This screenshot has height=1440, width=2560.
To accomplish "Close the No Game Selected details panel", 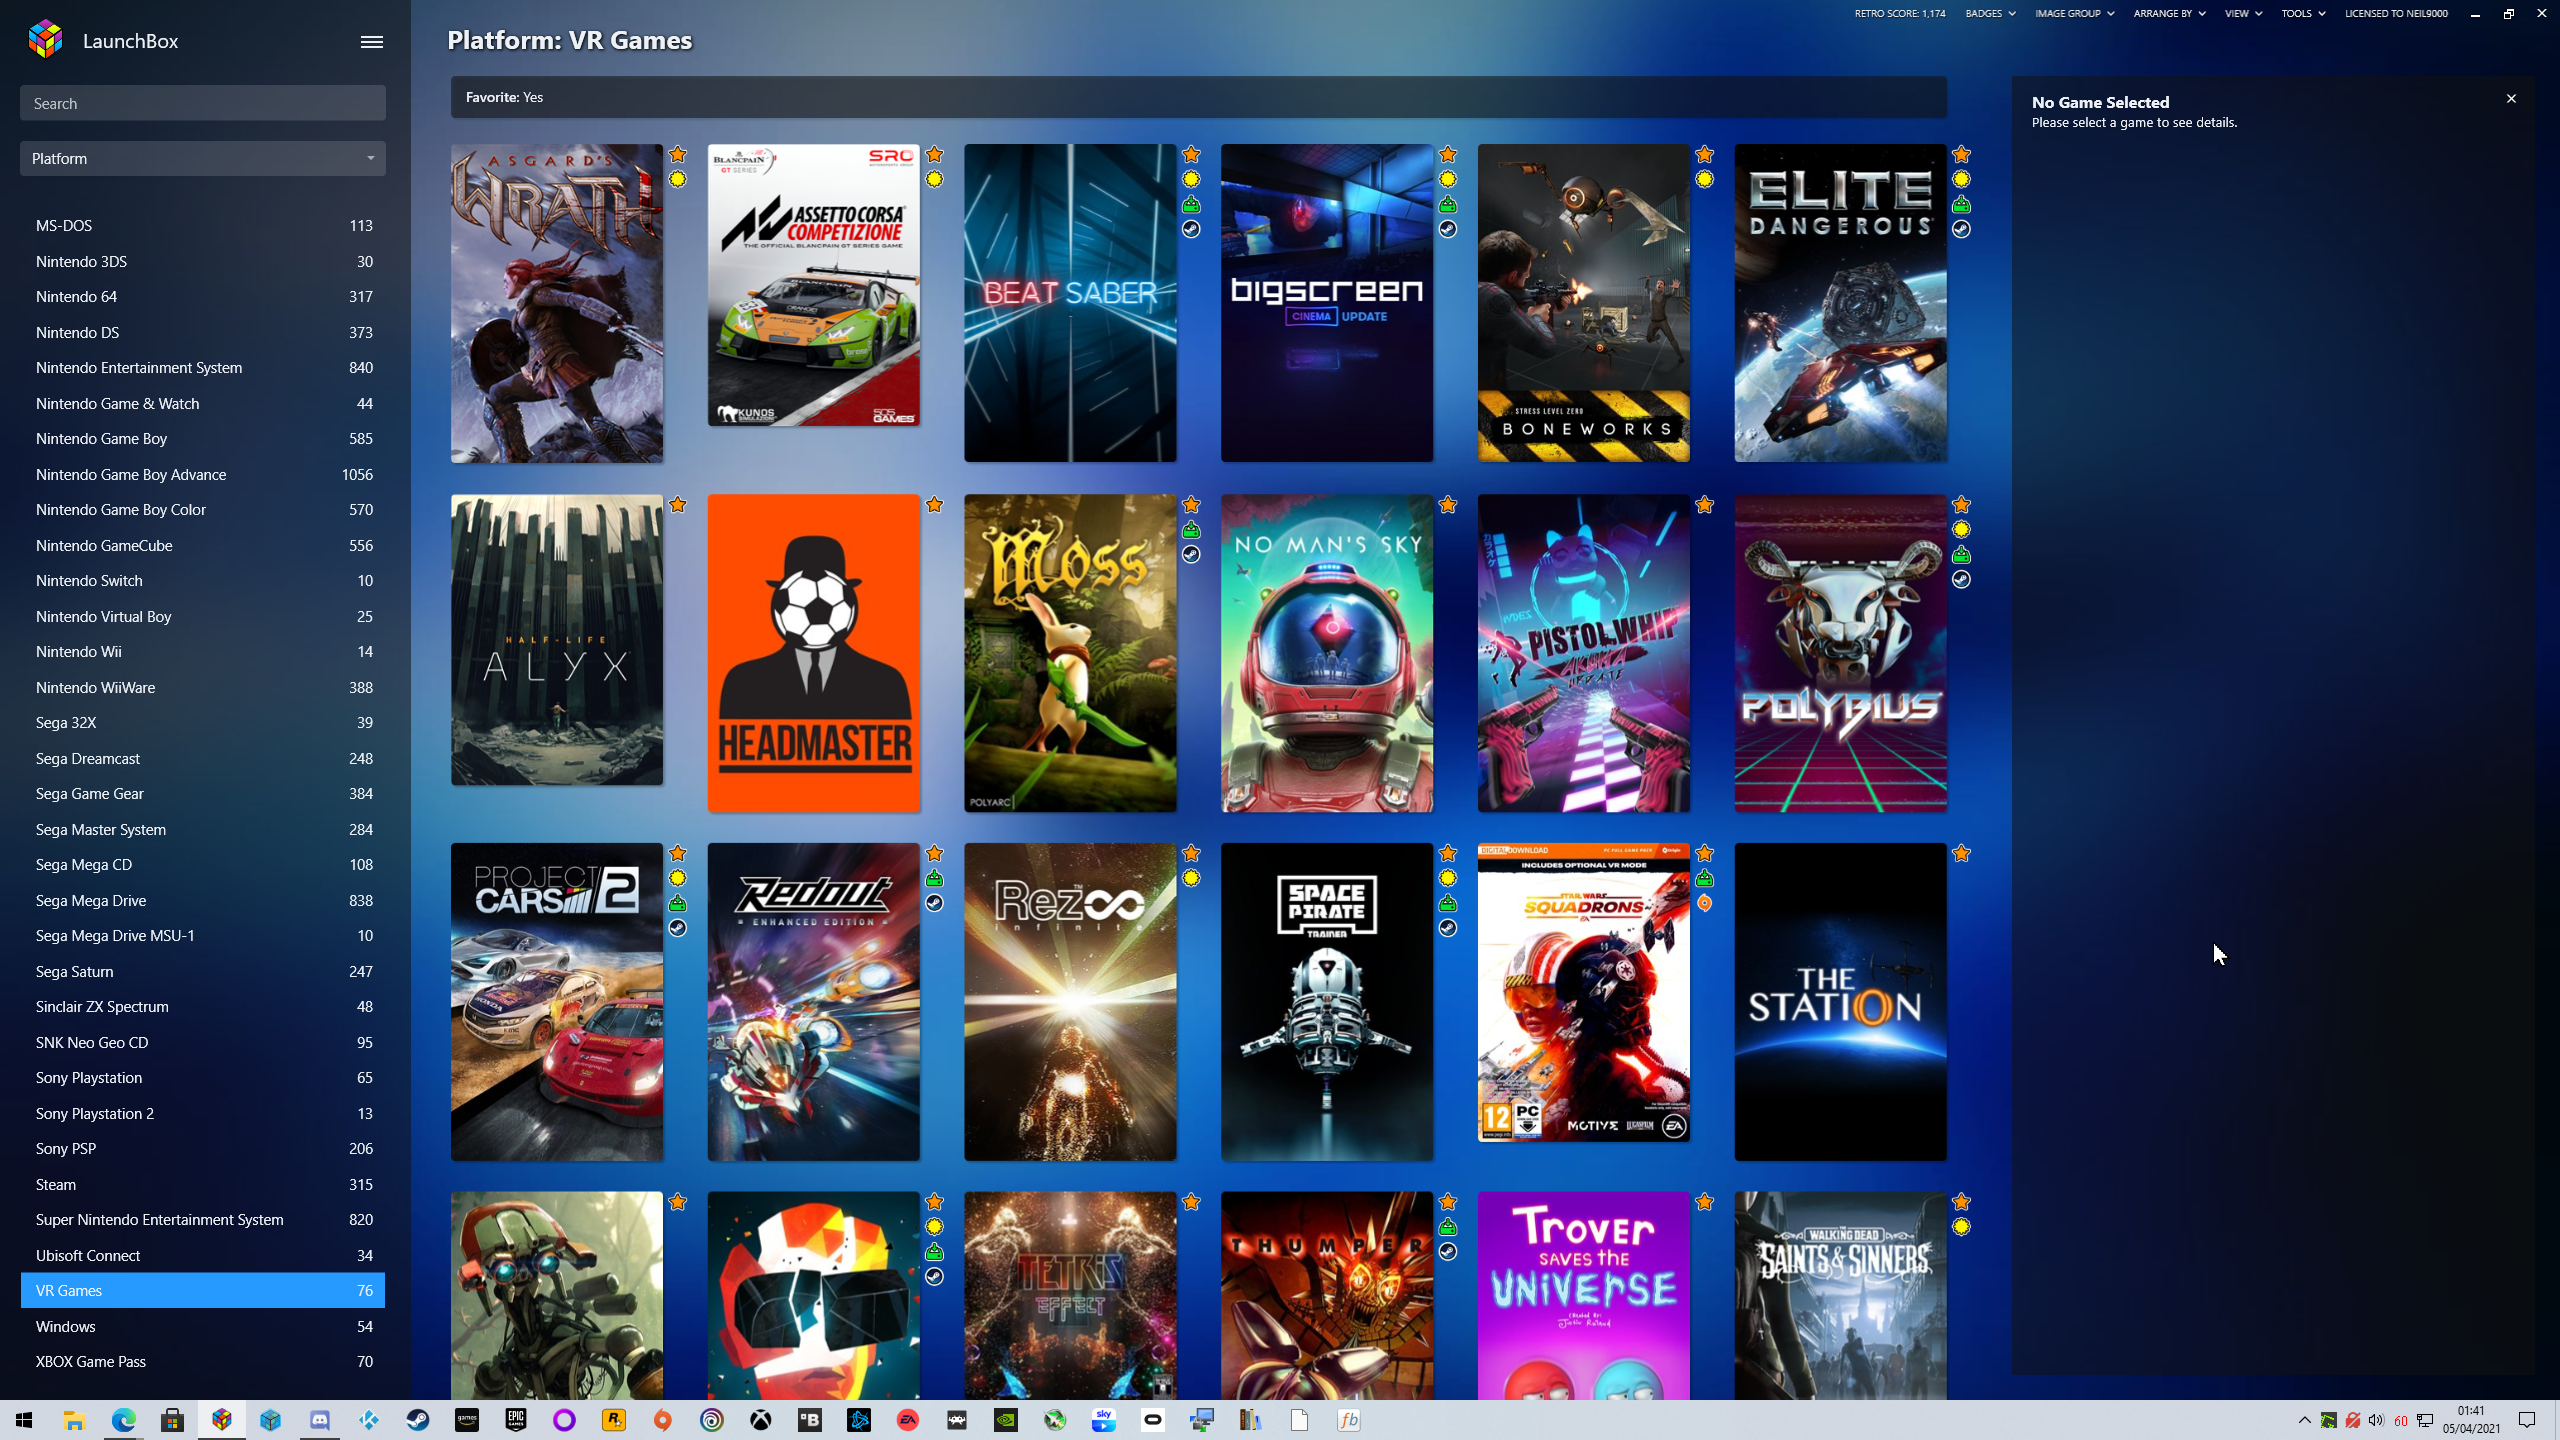I will (x=2511, y=98).
